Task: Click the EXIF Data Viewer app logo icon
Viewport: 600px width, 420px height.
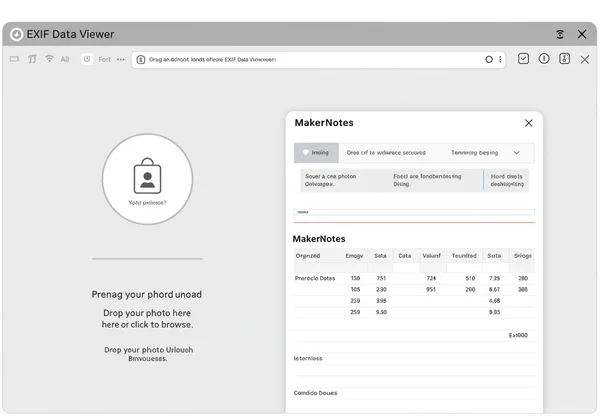Action: [x=16, y=34]
